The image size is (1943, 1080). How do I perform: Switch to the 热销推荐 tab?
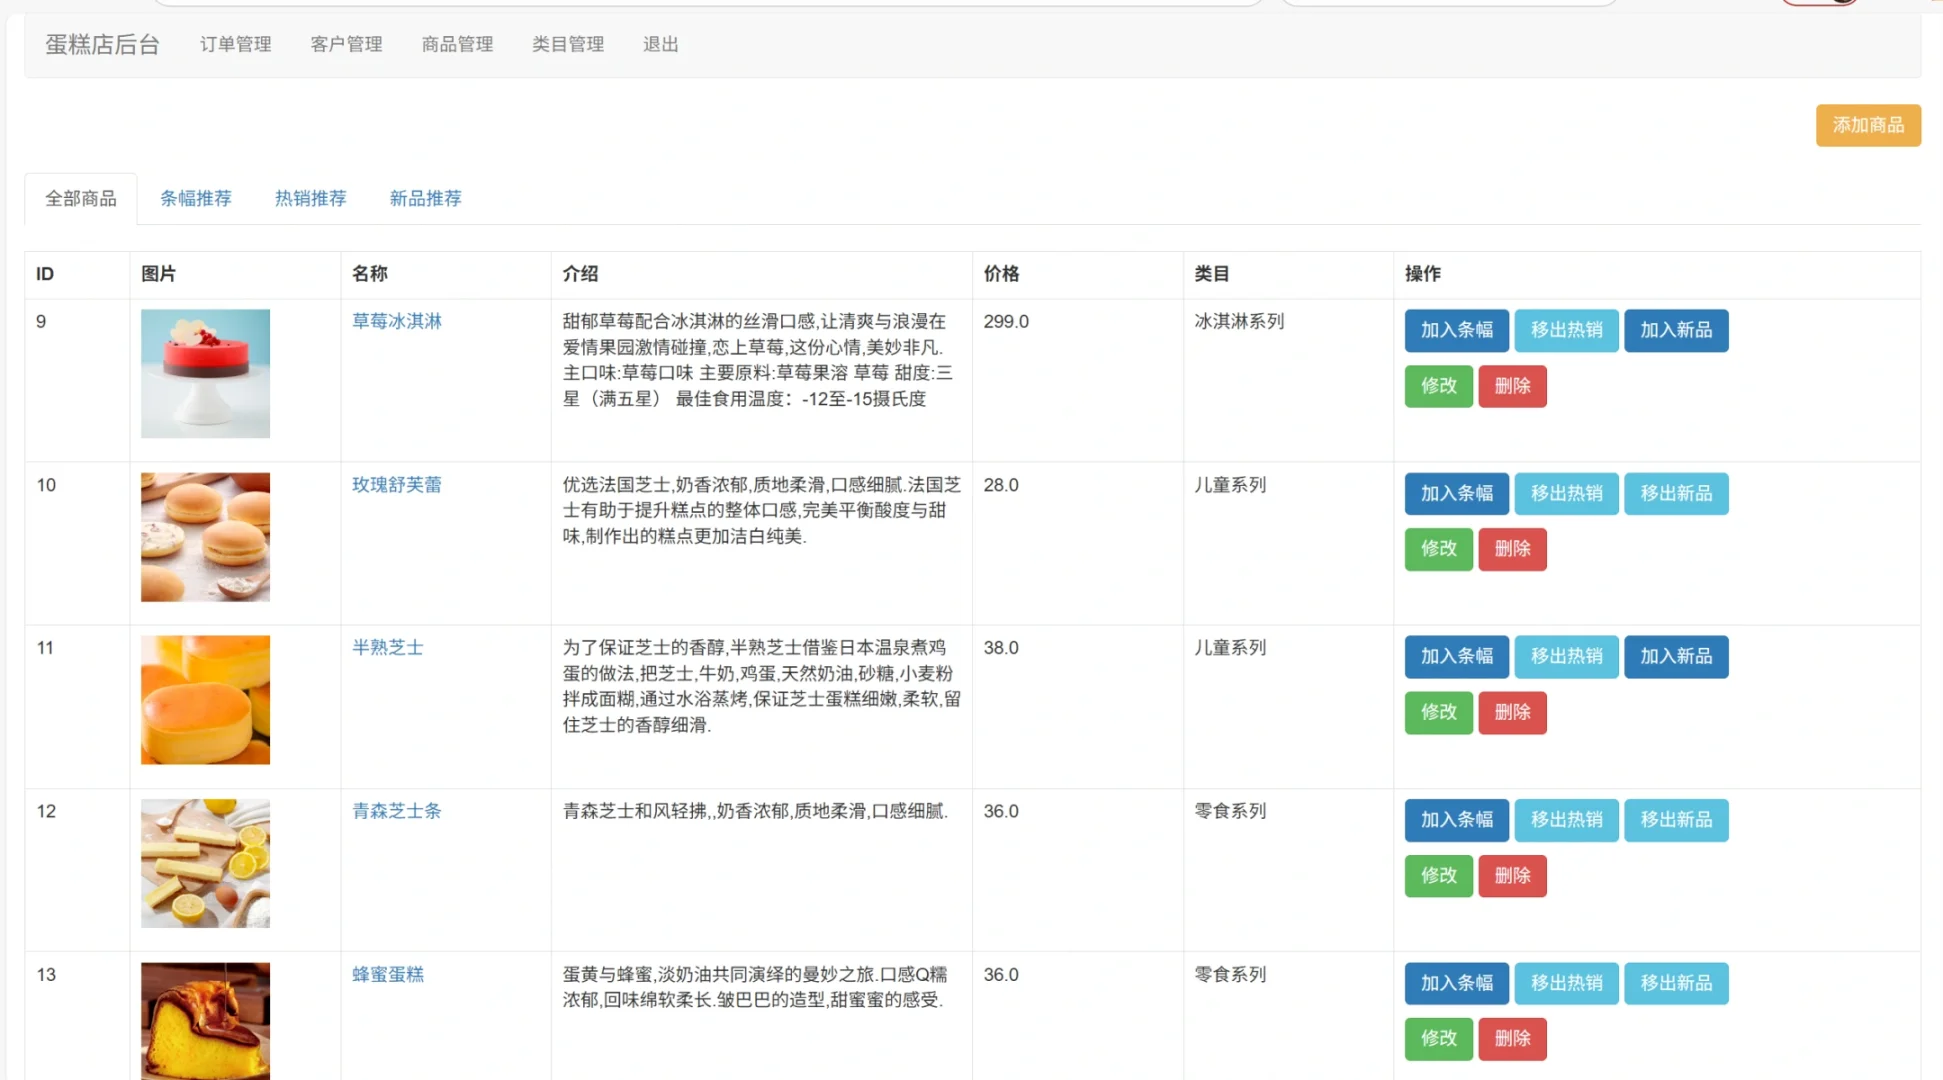coord(310,198)
